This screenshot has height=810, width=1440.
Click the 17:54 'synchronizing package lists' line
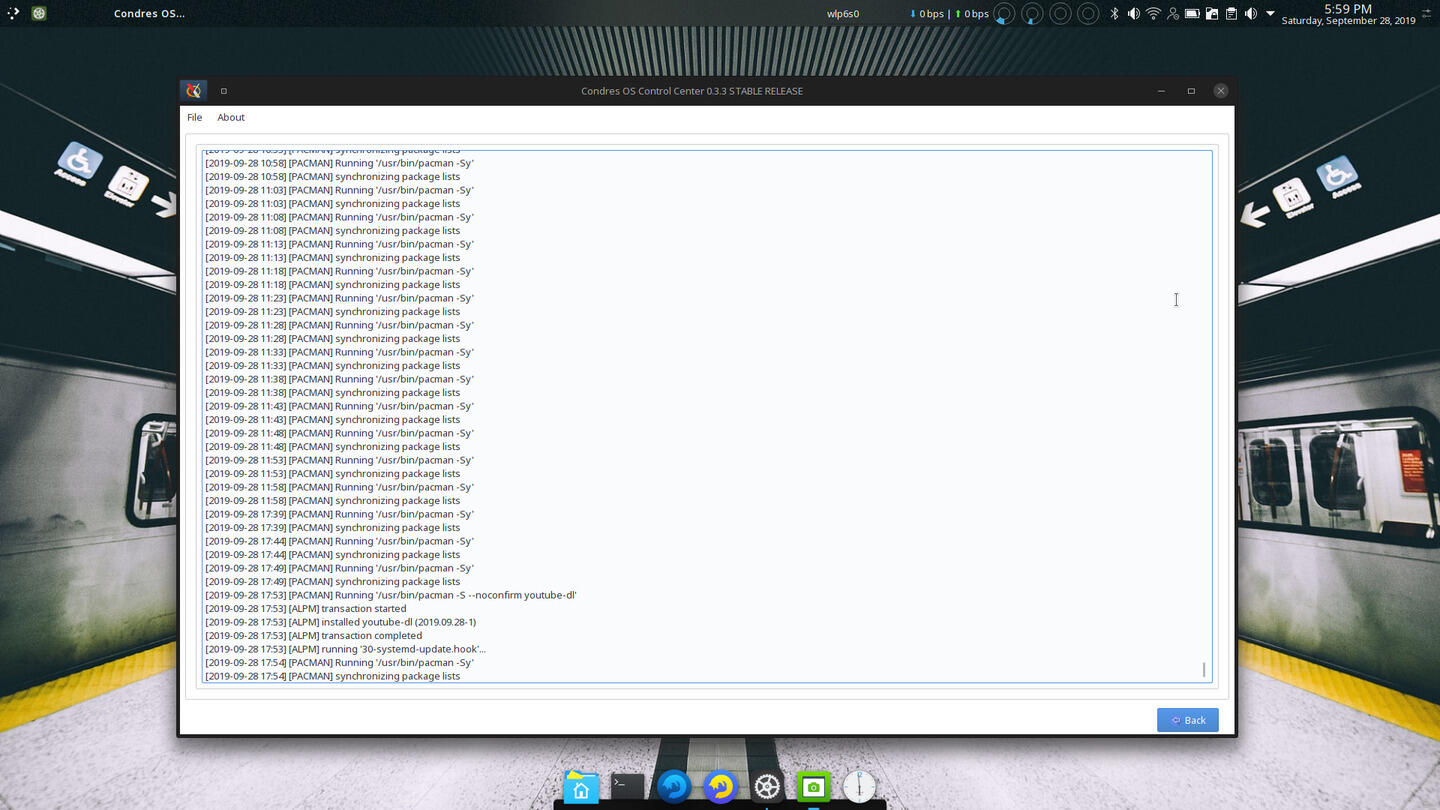point(332,676)
